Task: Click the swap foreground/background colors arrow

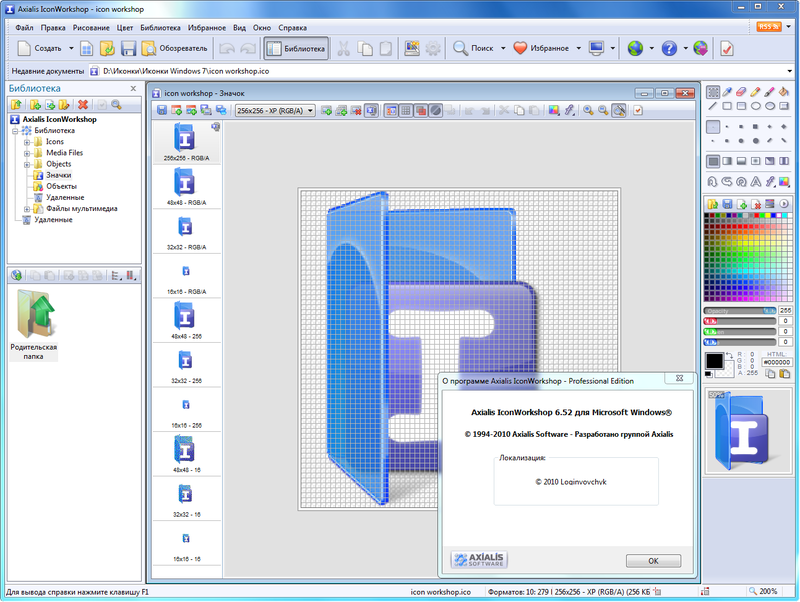Action: pyautogui.click(x=729, y=355)
